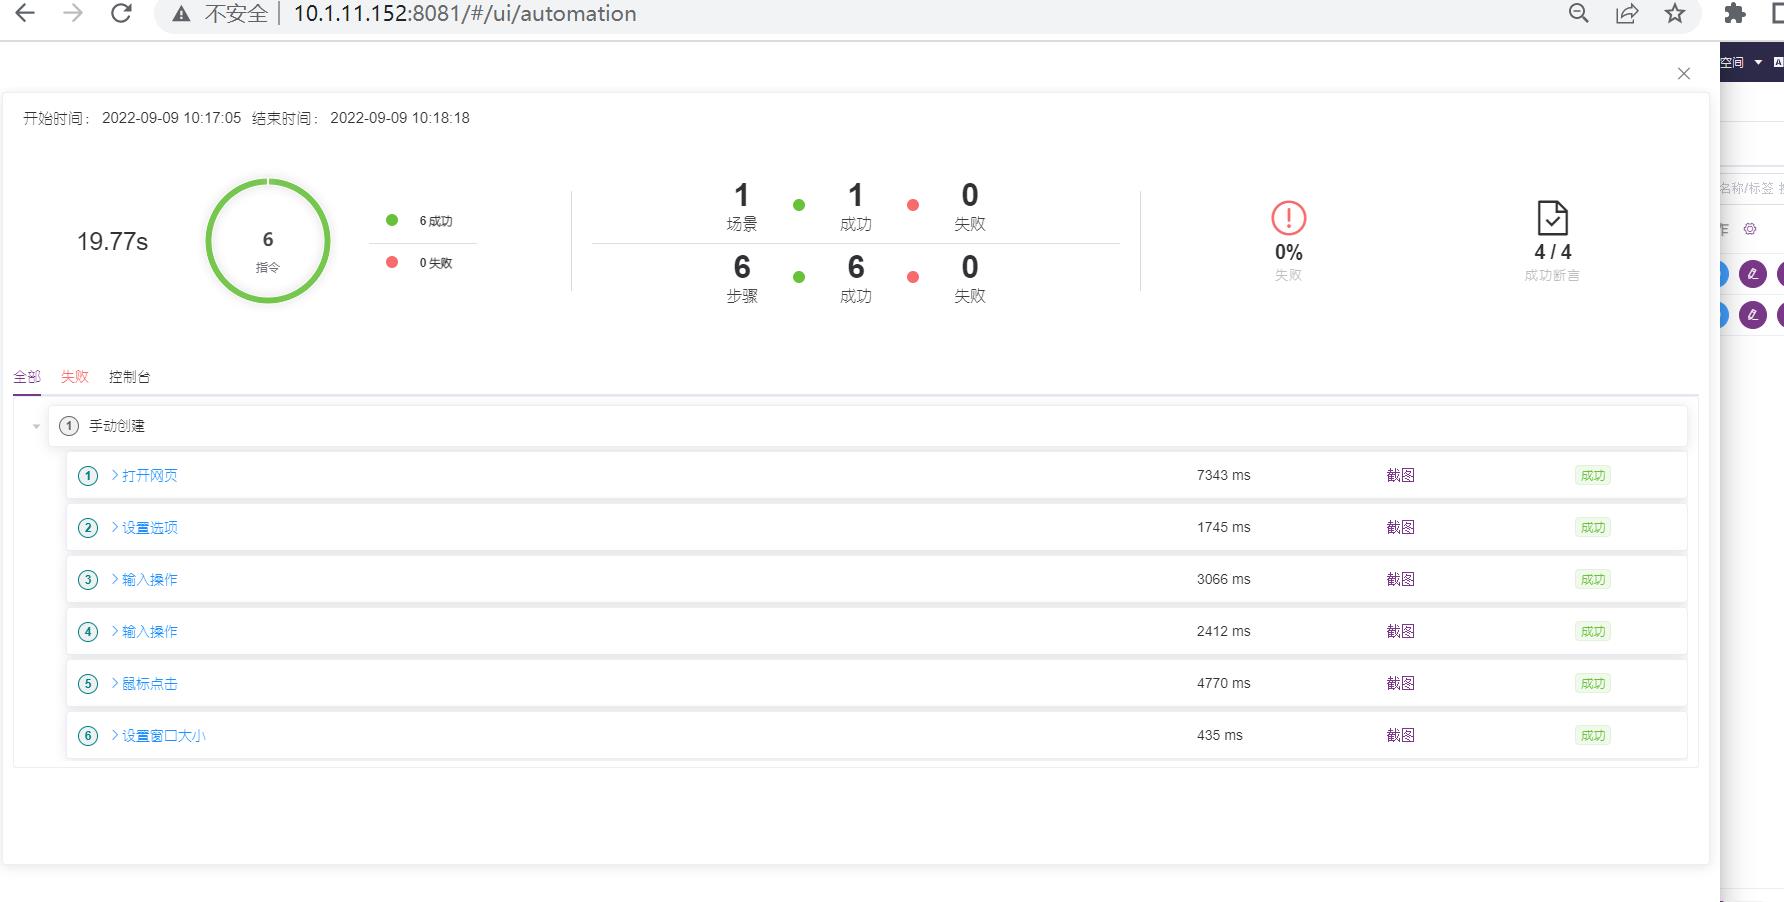Open the workspace dropdown arrow in background header

(1758, 62)
